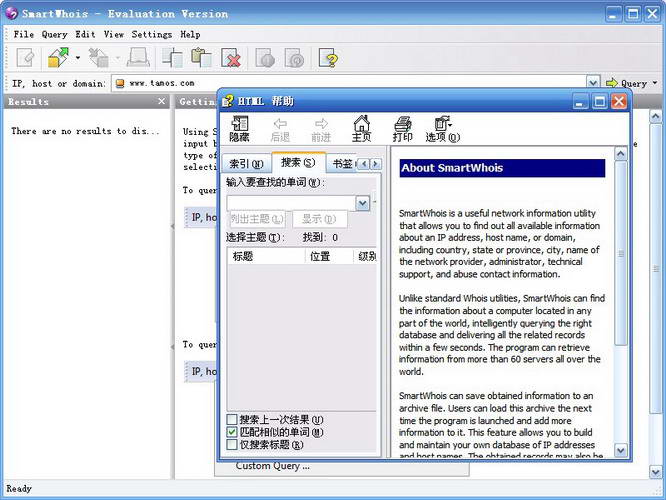The width and height of the screenshot is (666, 500).
Task: Expand the search keyword dropdown in Help
Action: [x=362, y=203]
